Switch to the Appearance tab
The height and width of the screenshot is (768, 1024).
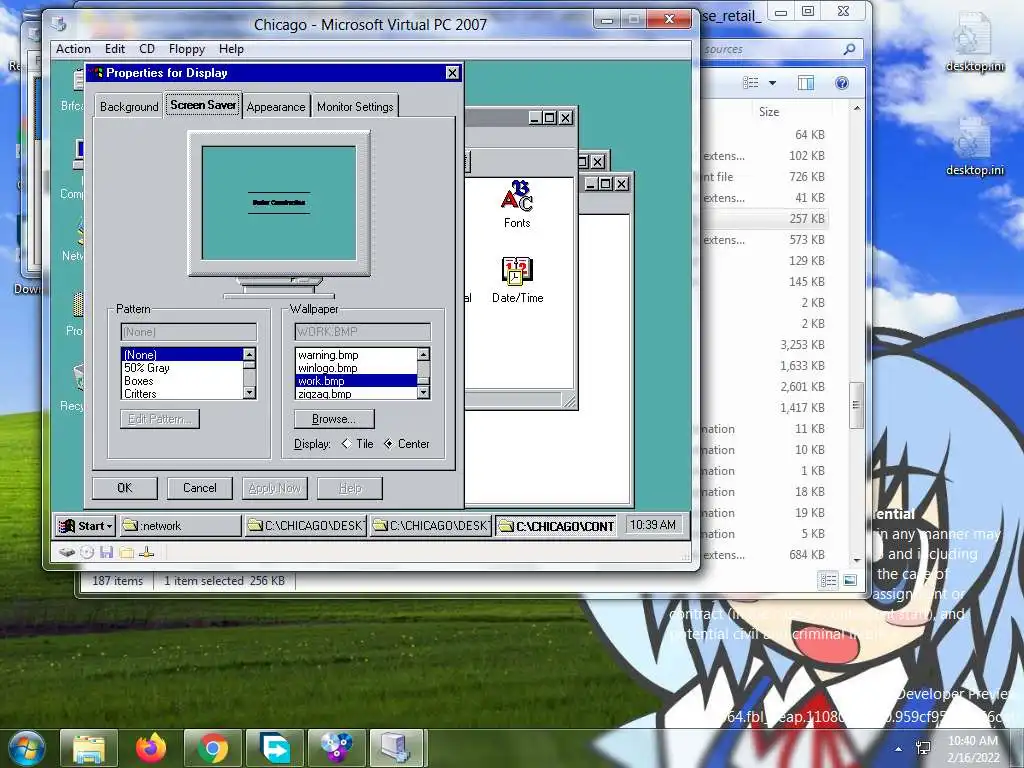(276, 106)
